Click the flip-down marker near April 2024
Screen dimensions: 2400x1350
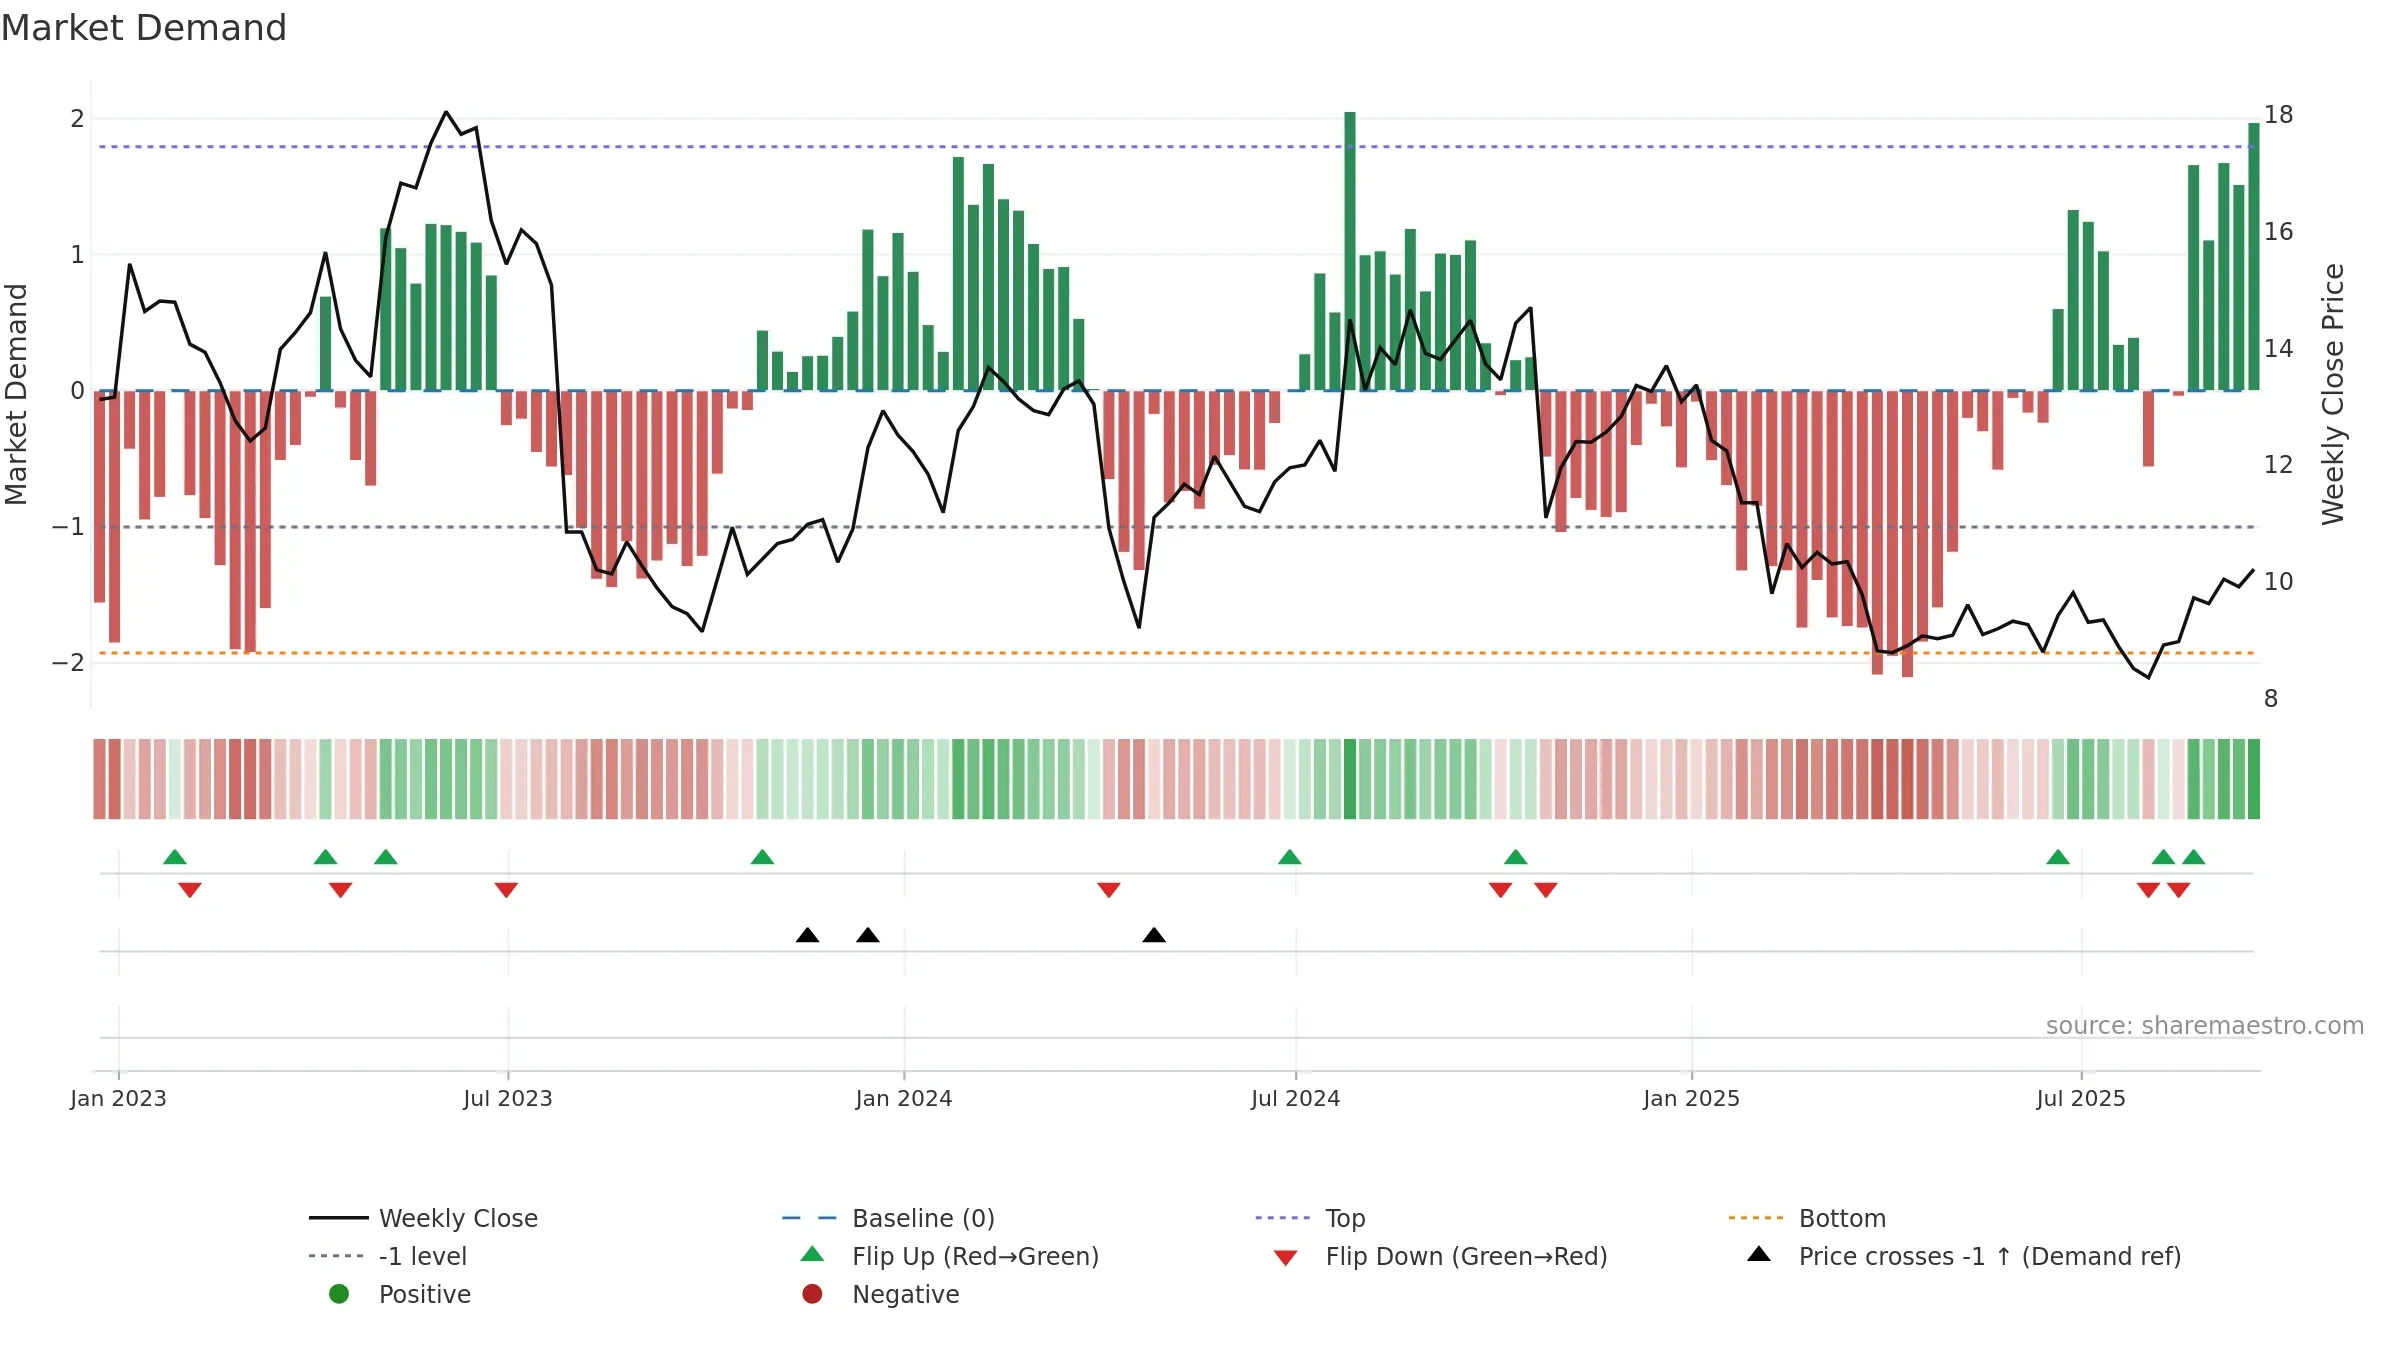coord(1109,890)
